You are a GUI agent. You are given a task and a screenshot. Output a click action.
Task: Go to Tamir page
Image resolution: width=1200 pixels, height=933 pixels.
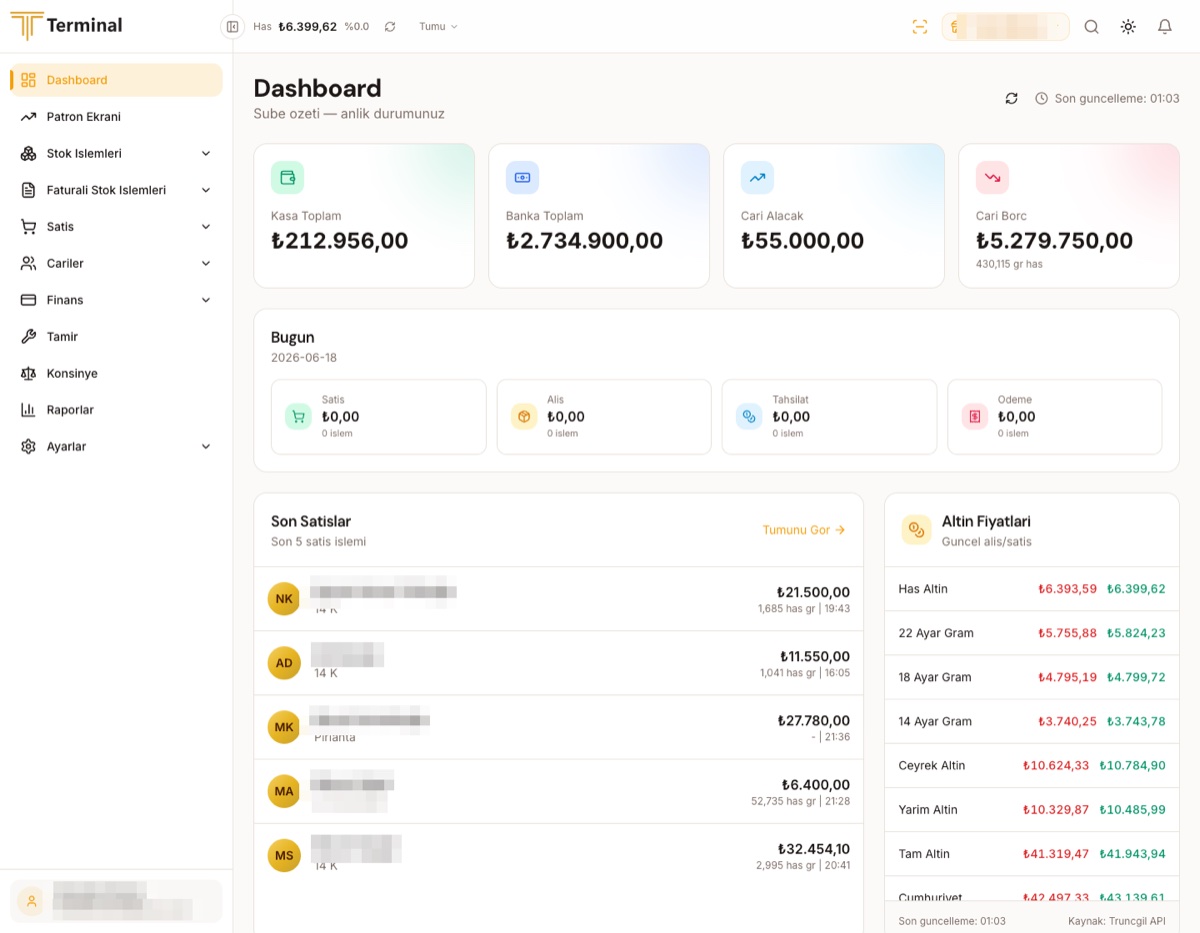click(x=116, y=337)
